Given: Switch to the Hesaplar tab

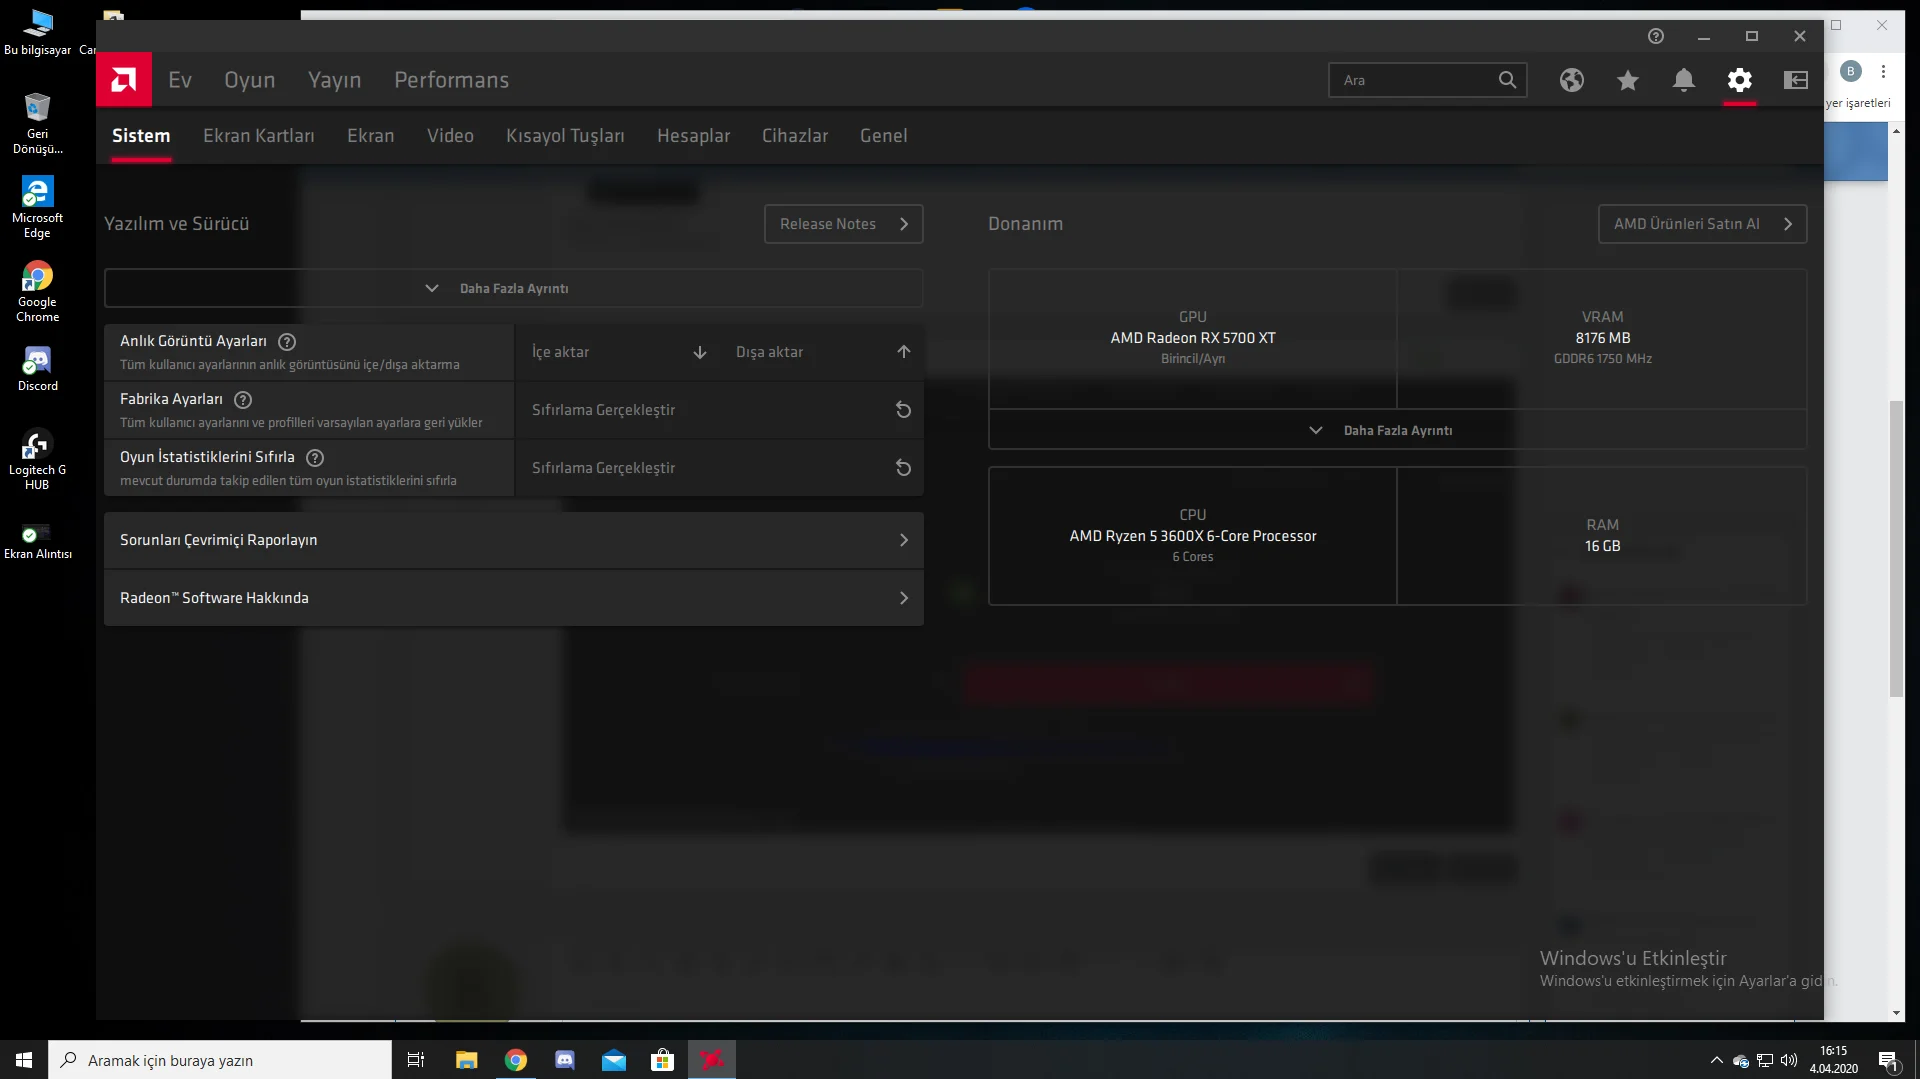Looking at the screenshot, I should pos(693,136).
